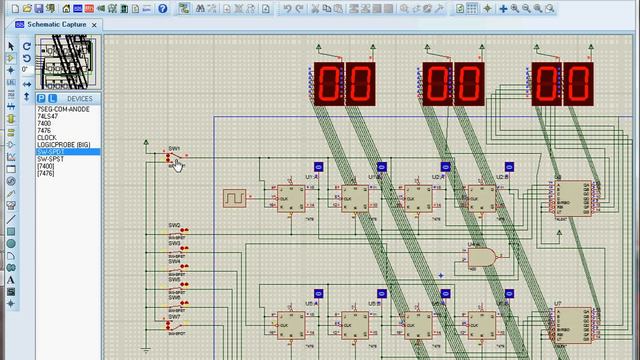This screenshot has width=640, height=360.
Task: Create a new project from toolbar
Action: tap(16, 8)
